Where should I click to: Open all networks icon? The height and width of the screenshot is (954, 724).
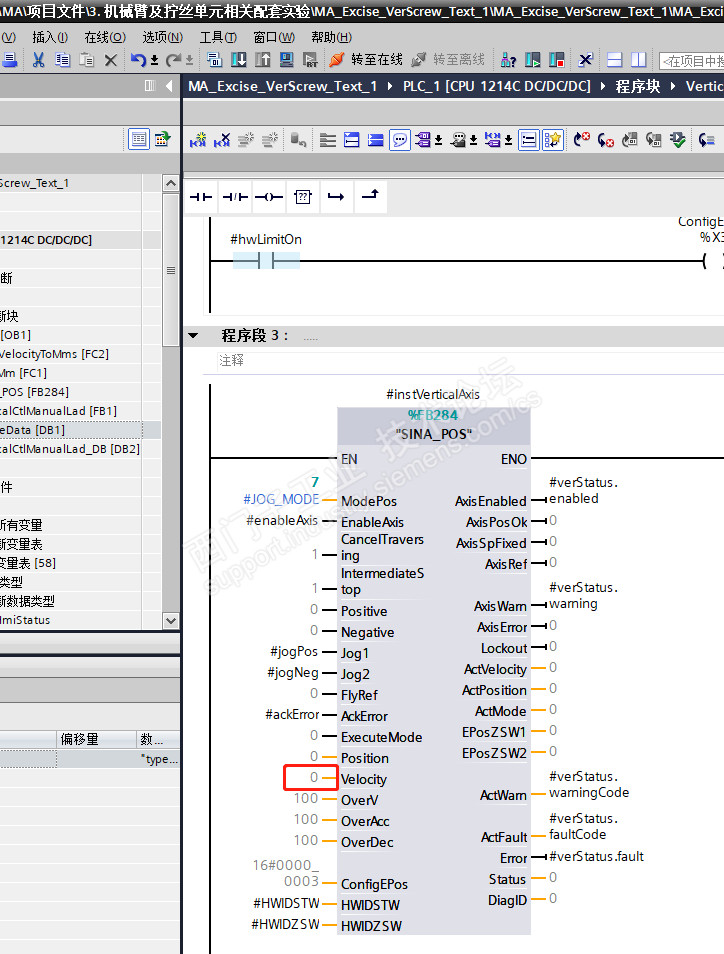pyautogui.click(x=352, y=140)
